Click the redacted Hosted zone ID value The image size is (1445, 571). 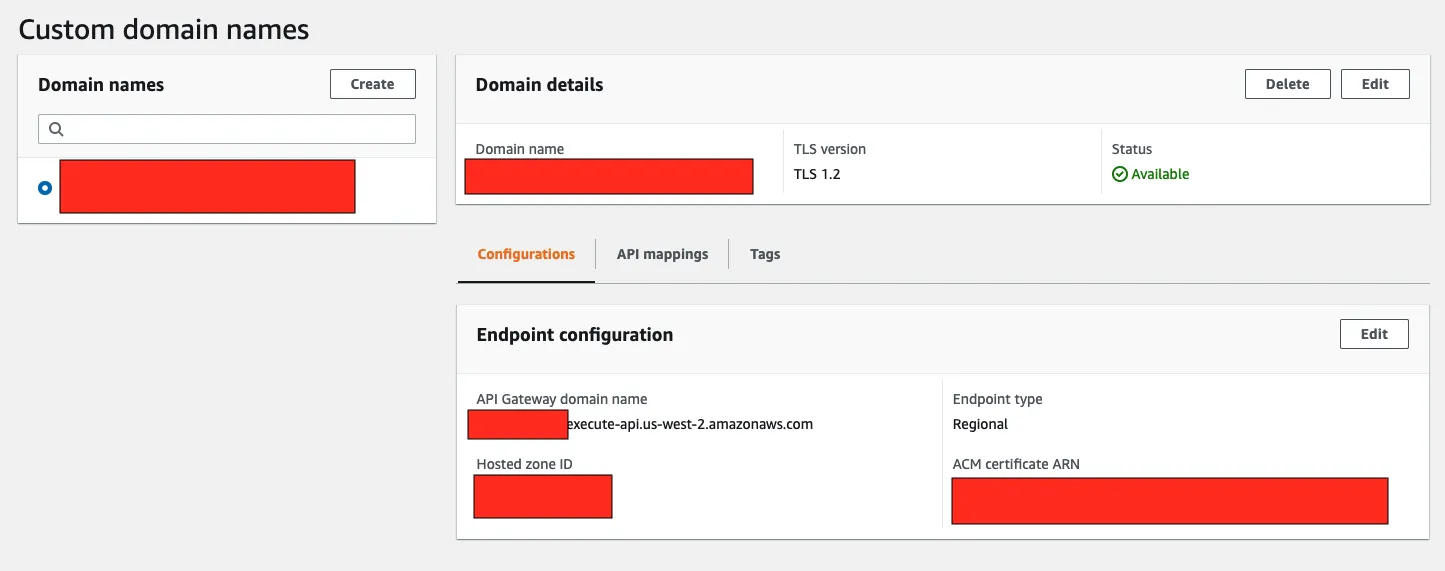(x=542, y=497)
